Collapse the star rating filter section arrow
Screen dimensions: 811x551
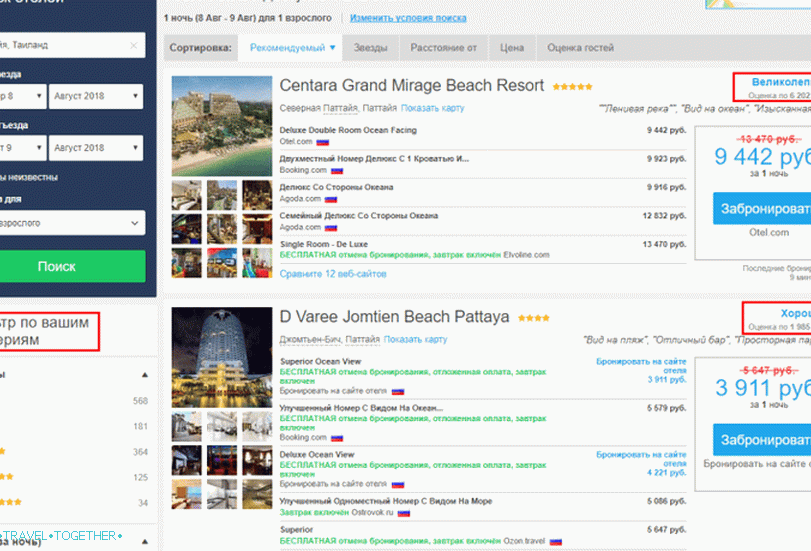coord(145,375)
